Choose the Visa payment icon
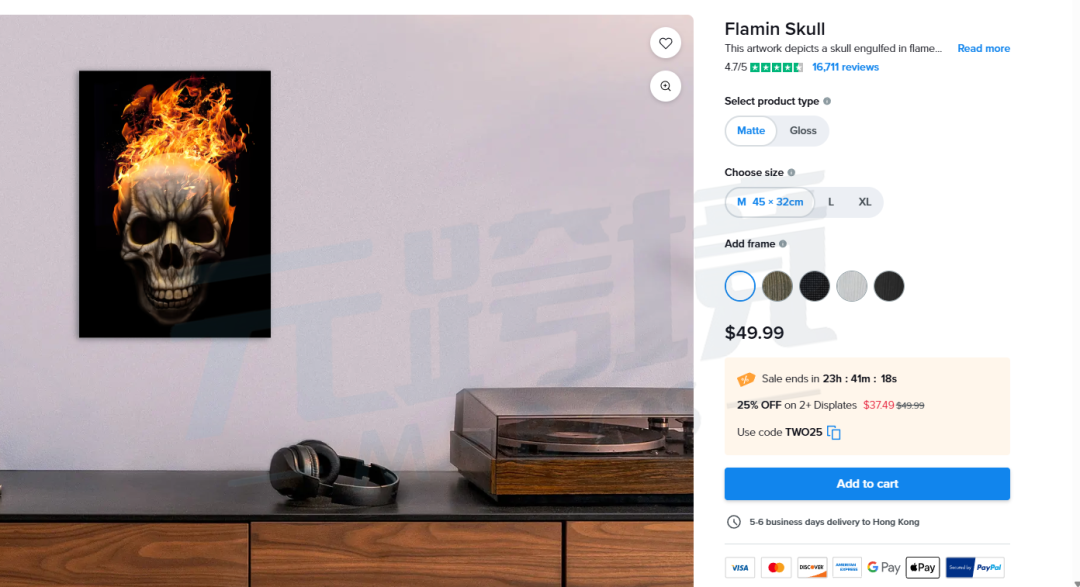Image resolution: width=1080 pixels, height=587 pixels. point(740,568)
